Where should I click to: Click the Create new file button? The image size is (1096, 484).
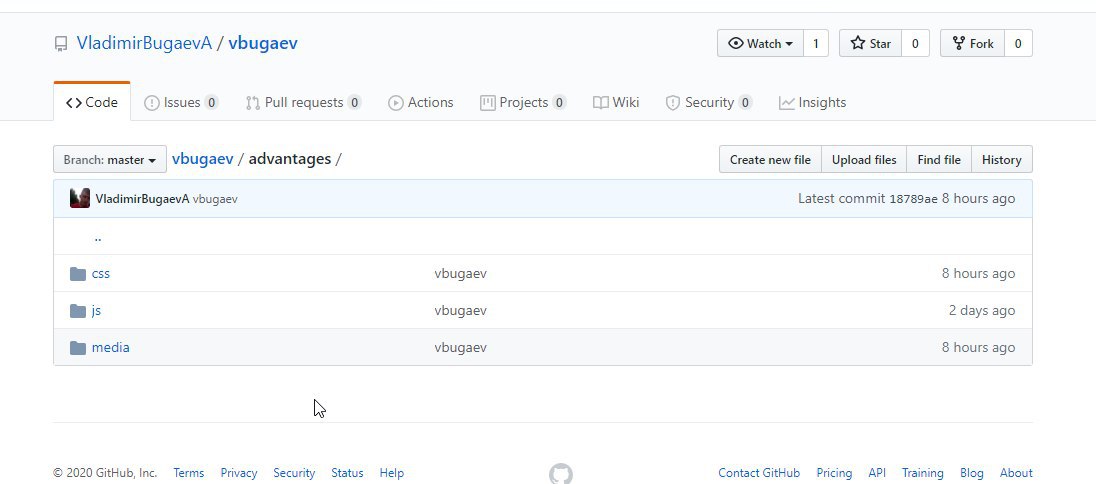[x=770, y=159]
